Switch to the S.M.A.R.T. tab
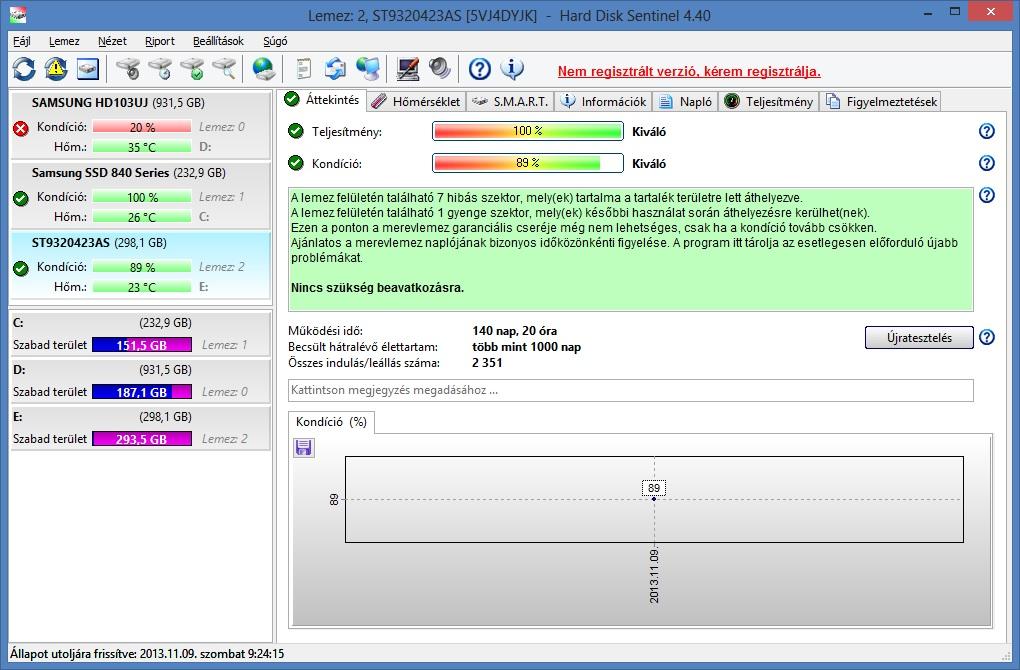The image size is (1020, 670). pyautogui.click(x=510, y=101)
